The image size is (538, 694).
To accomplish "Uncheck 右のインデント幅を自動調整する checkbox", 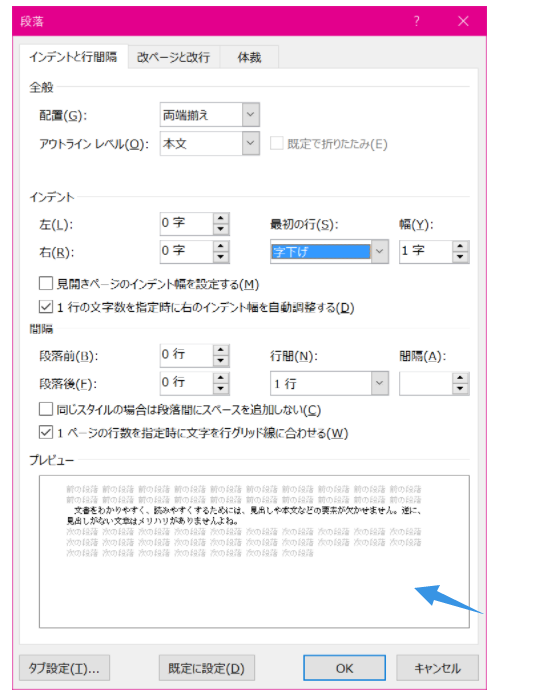I will pos(46,307).
